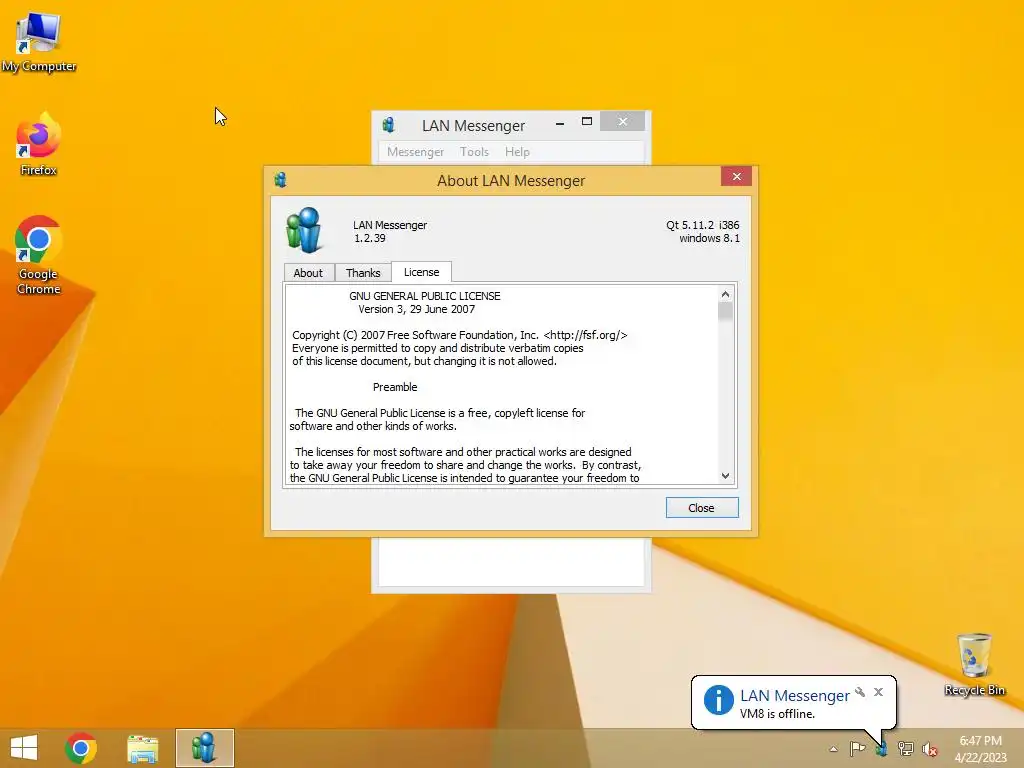Click the 'Preamble' heading text
The image size is (1024, 768).
tap(395, 387)
